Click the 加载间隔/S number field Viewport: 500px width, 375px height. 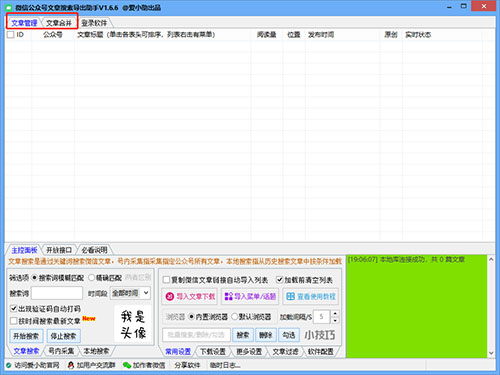pyautogui.click(x=322, y=317)
